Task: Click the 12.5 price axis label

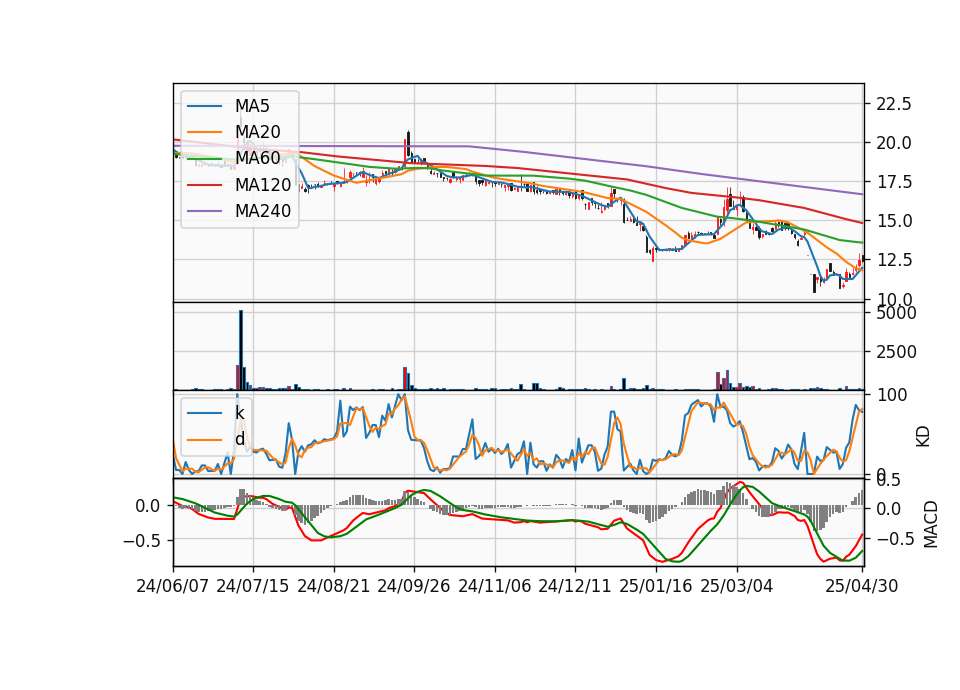Action: (x=894, y=260)
